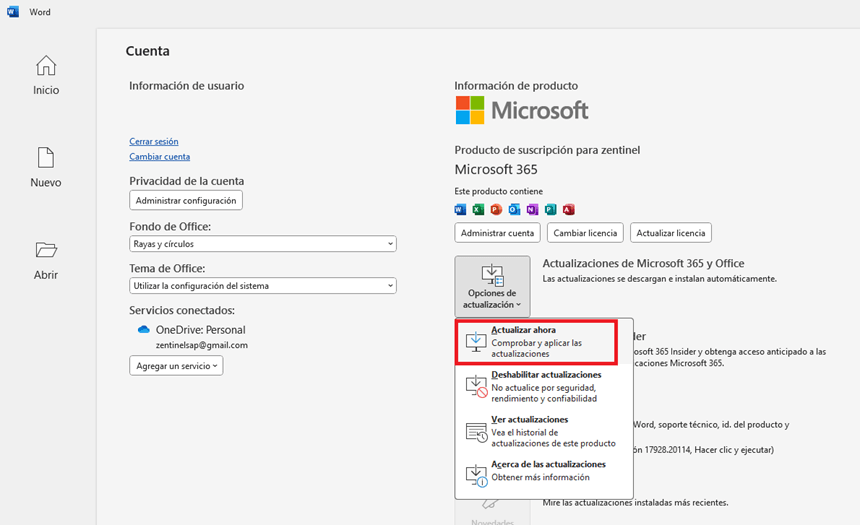Viewport: 860px width, 525px height.
Task: Click the Word app icon under product contents
Action: tap(460, 209)
